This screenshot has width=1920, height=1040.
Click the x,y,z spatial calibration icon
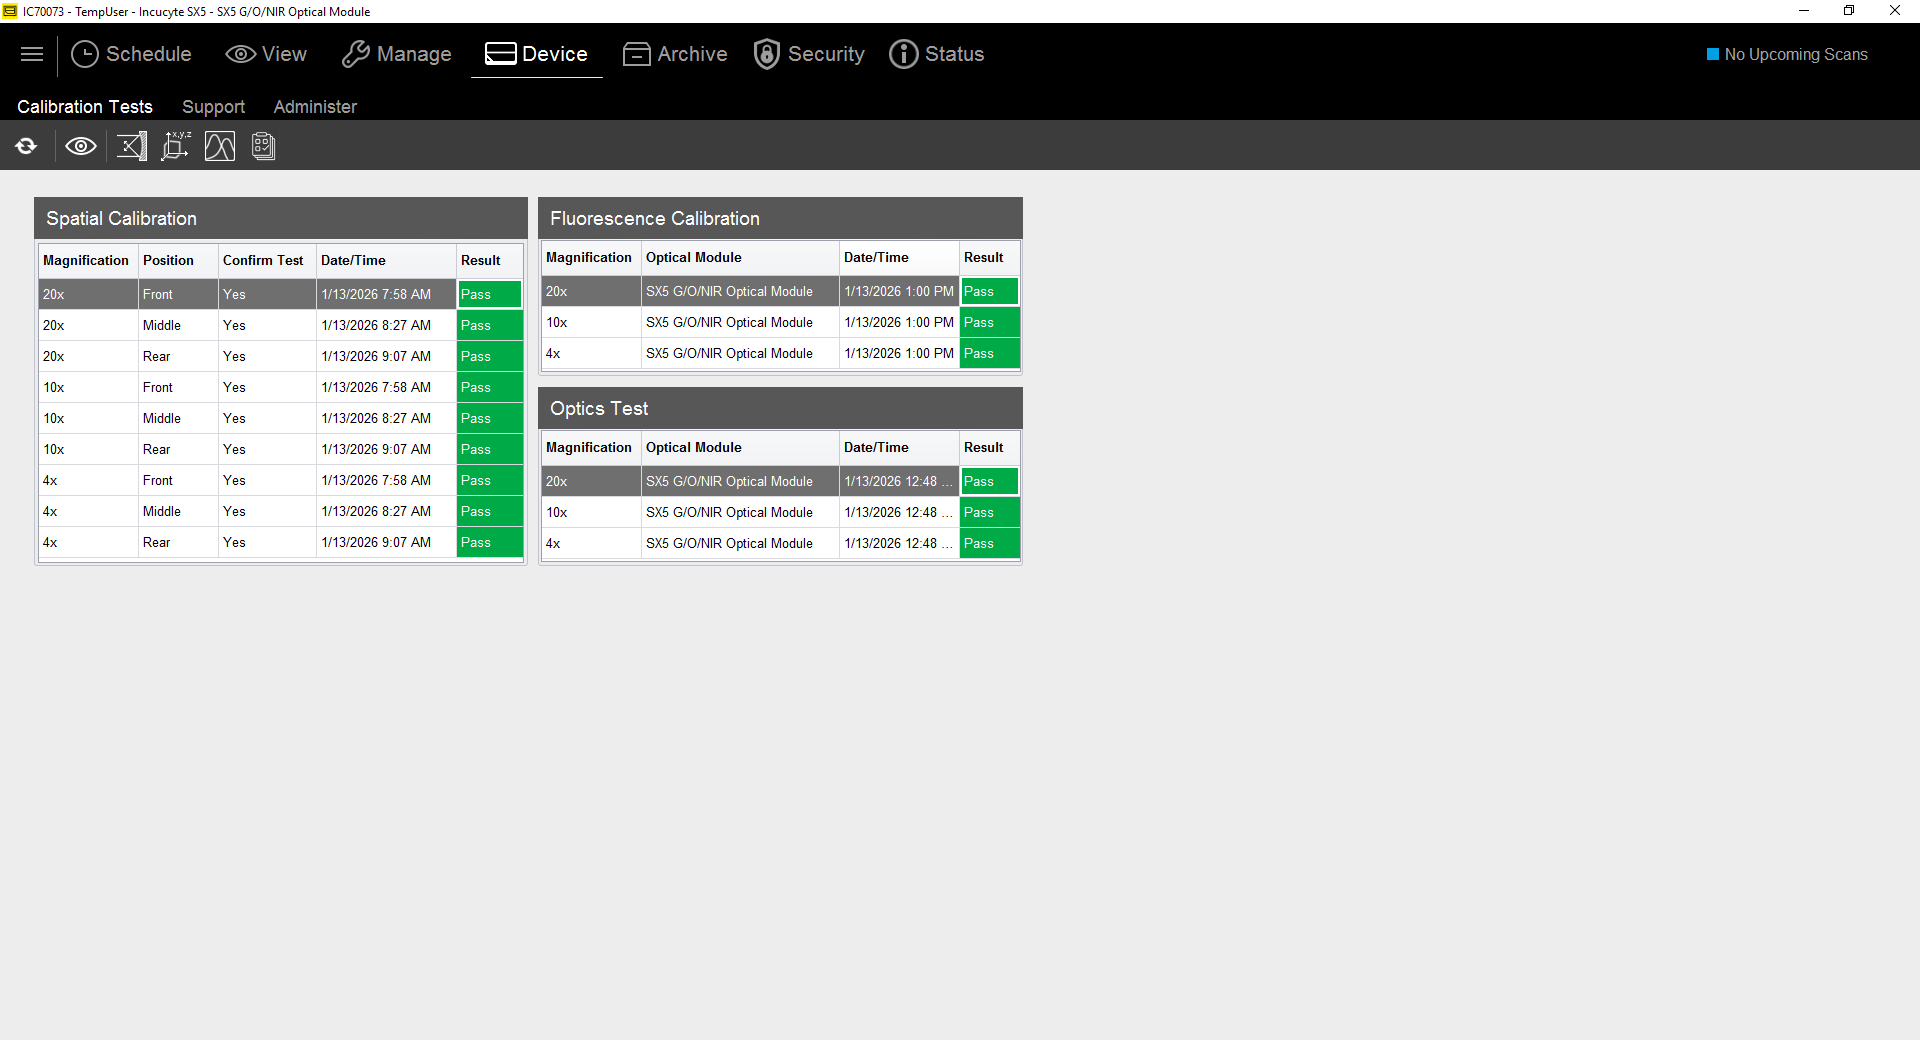(175, 146)
